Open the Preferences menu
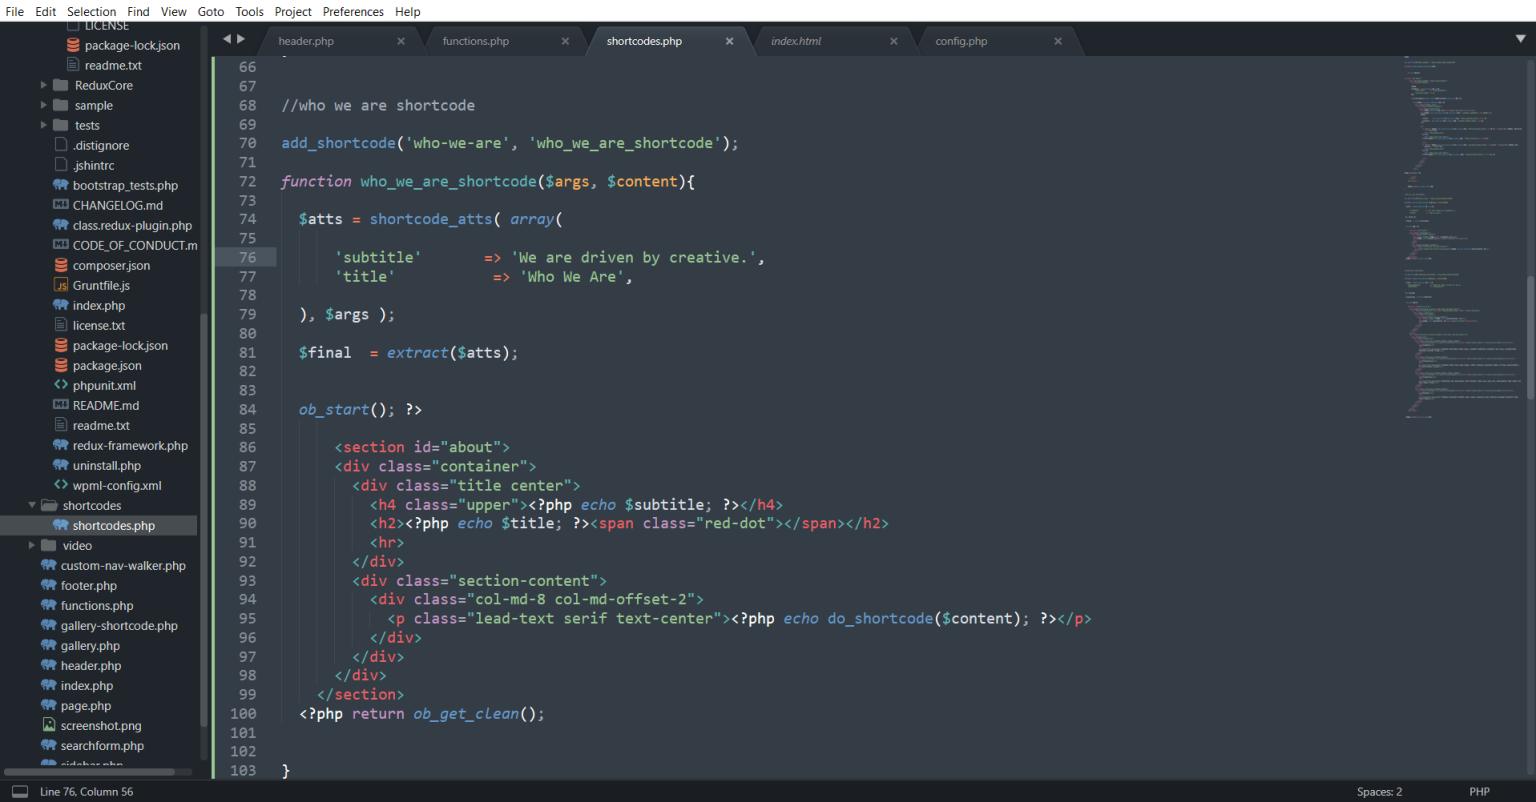The image size is (1536, 802). pyautogui.click(x=353, y=11)
